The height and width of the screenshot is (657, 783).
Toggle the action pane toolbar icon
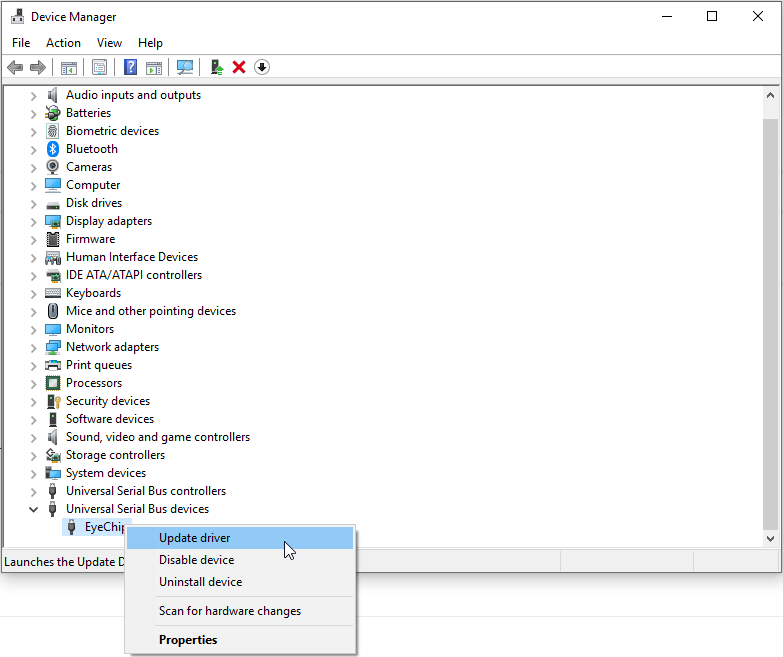pos(154,67)
